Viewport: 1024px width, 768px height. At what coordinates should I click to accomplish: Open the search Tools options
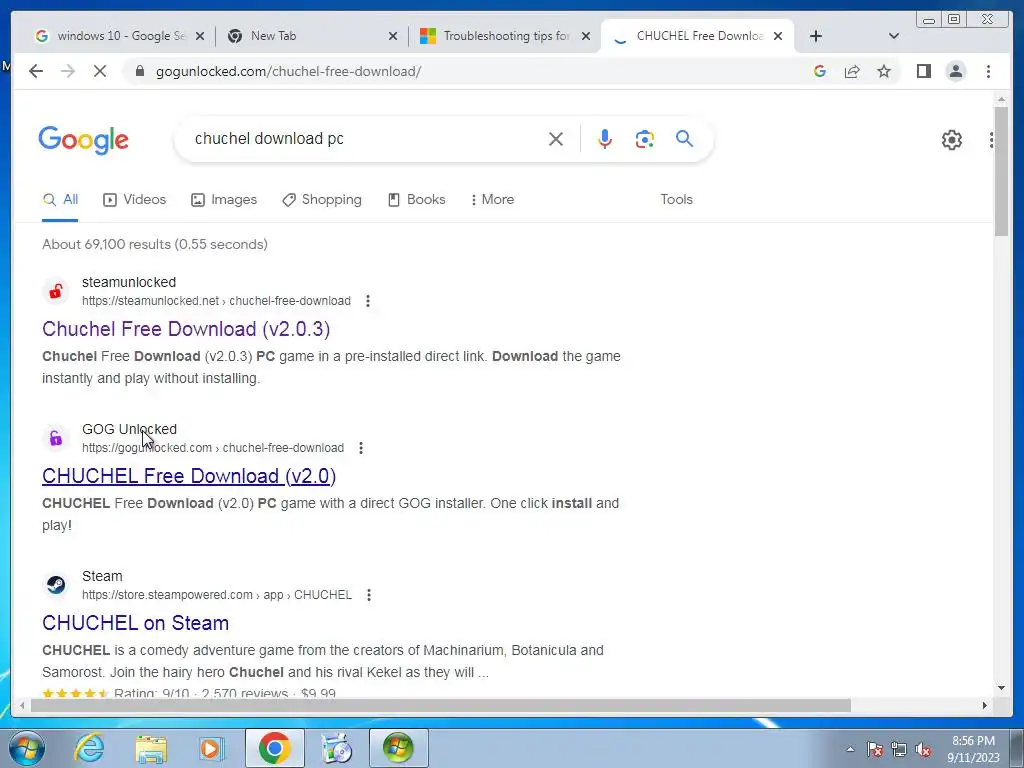[676, 199]
